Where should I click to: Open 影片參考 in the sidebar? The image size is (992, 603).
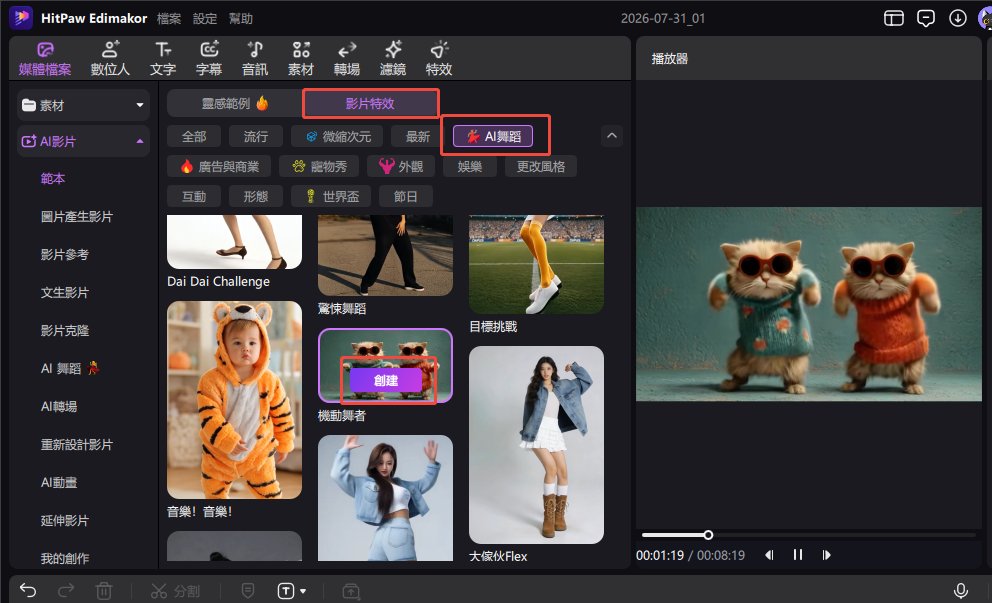pyautogui.click(x=65, y=254)
